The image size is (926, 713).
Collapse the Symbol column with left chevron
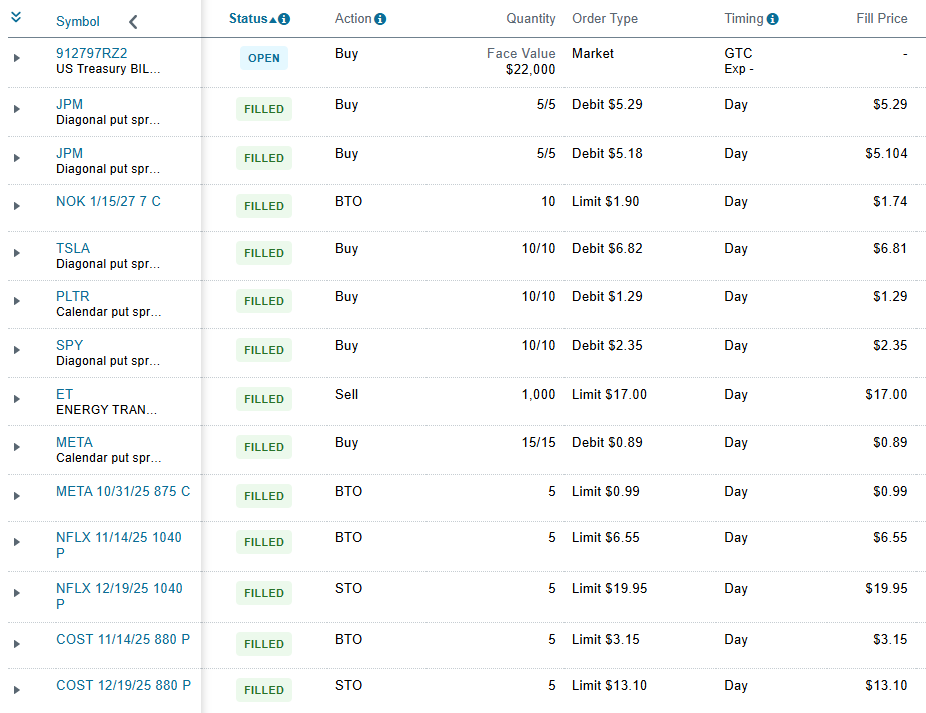[x=133, y=22]
